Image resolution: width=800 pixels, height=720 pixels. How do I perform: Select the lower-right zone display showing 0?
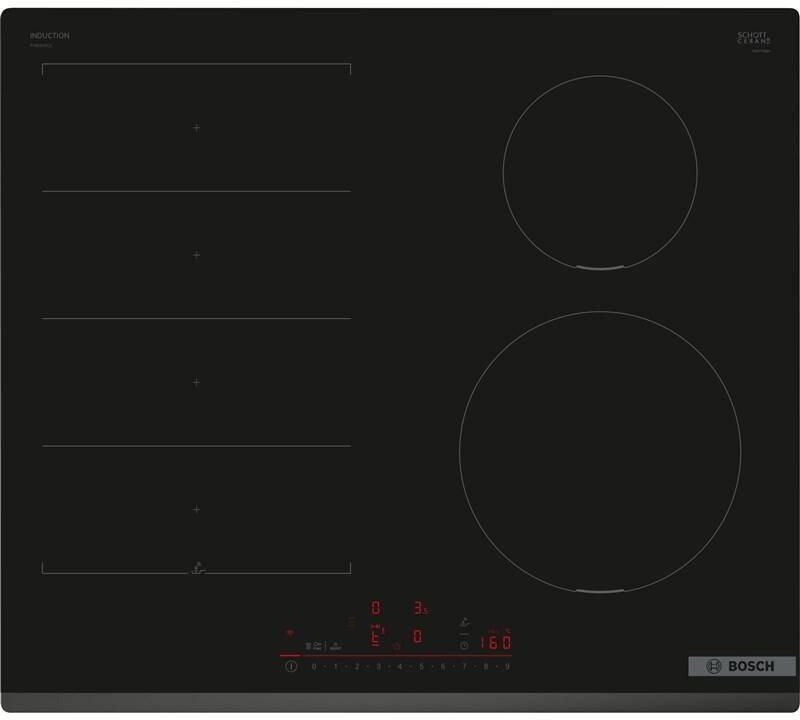click(417, 636)
